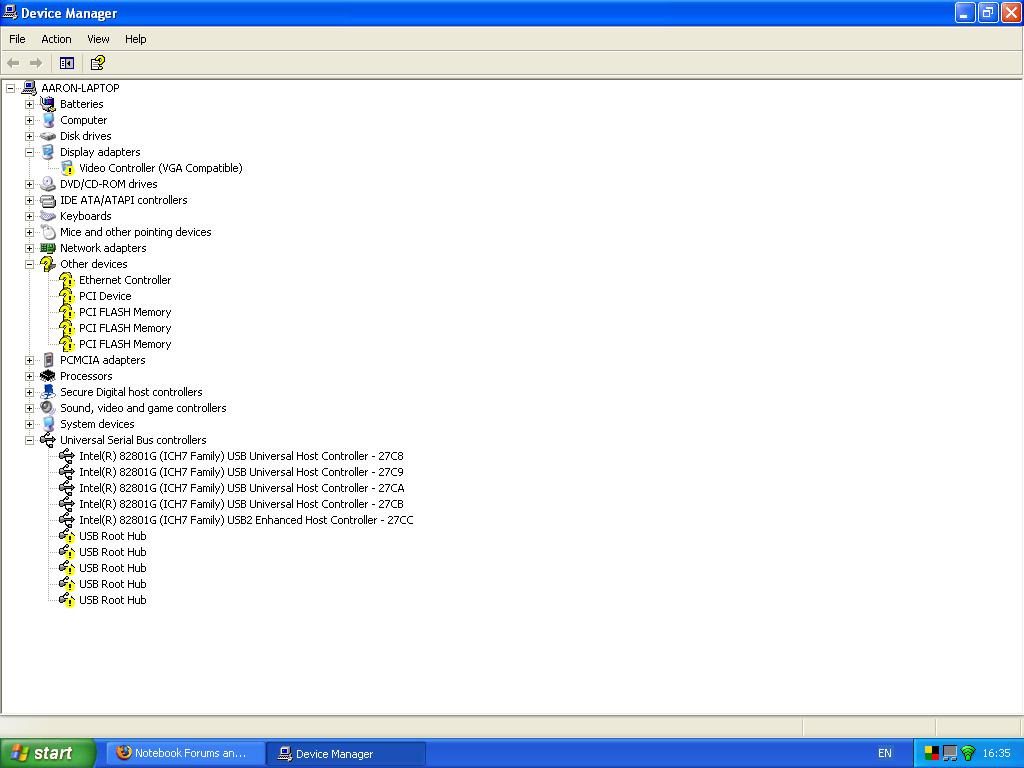The width and height of the screenshot is (1024, 768).
Task: Collapse Universal Serial Bus controllers
Action: [x=29, y=440]
